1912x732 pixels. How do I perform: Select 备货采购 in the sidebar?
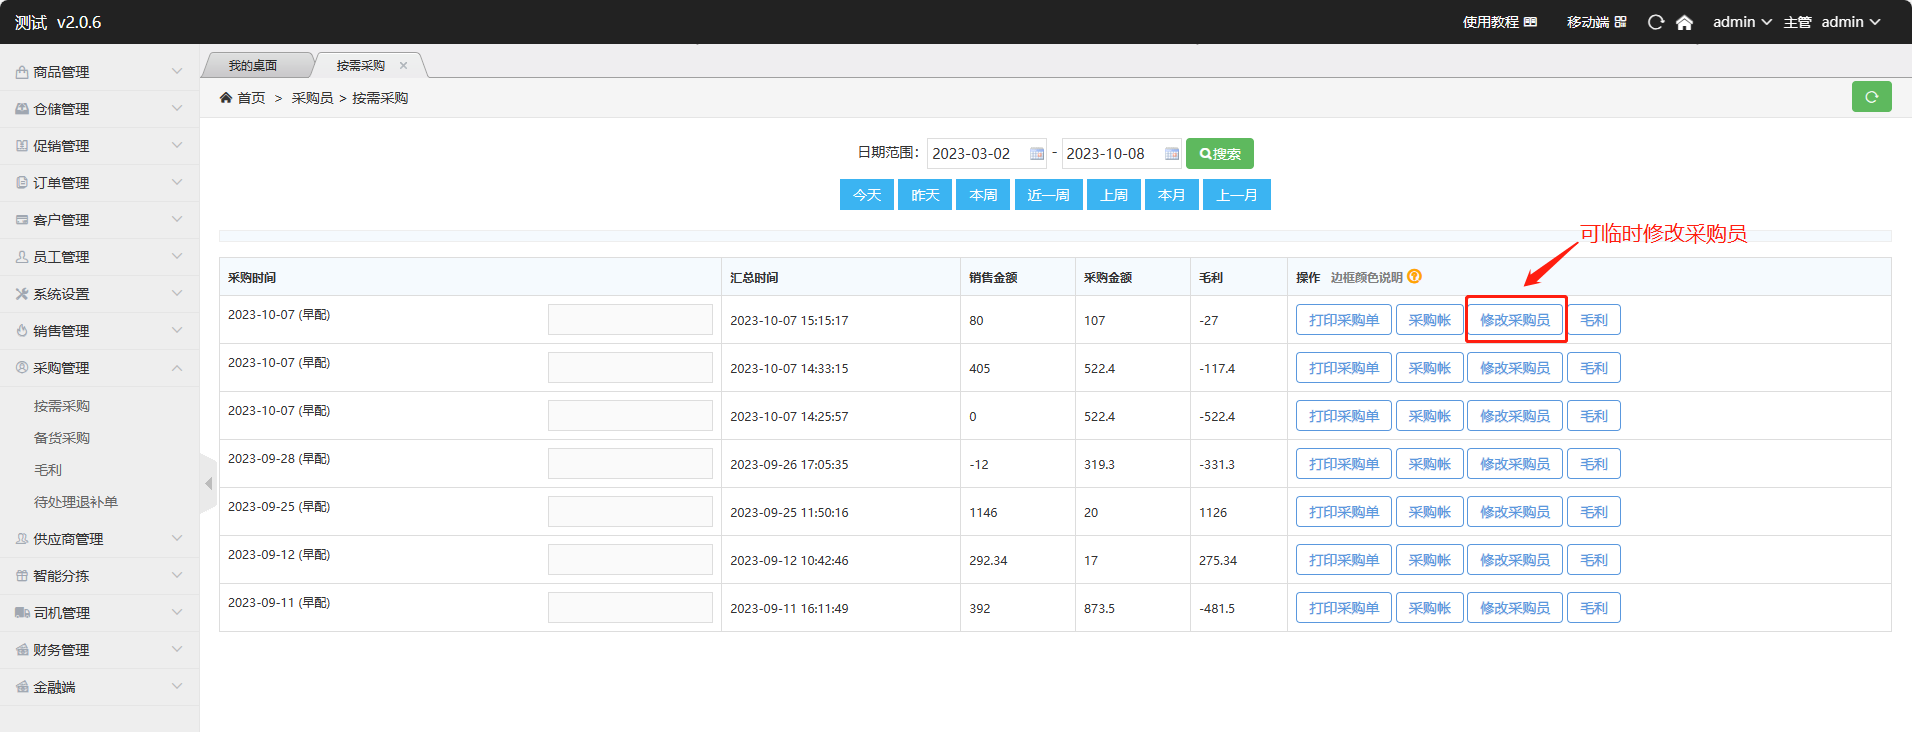(62, 438)
